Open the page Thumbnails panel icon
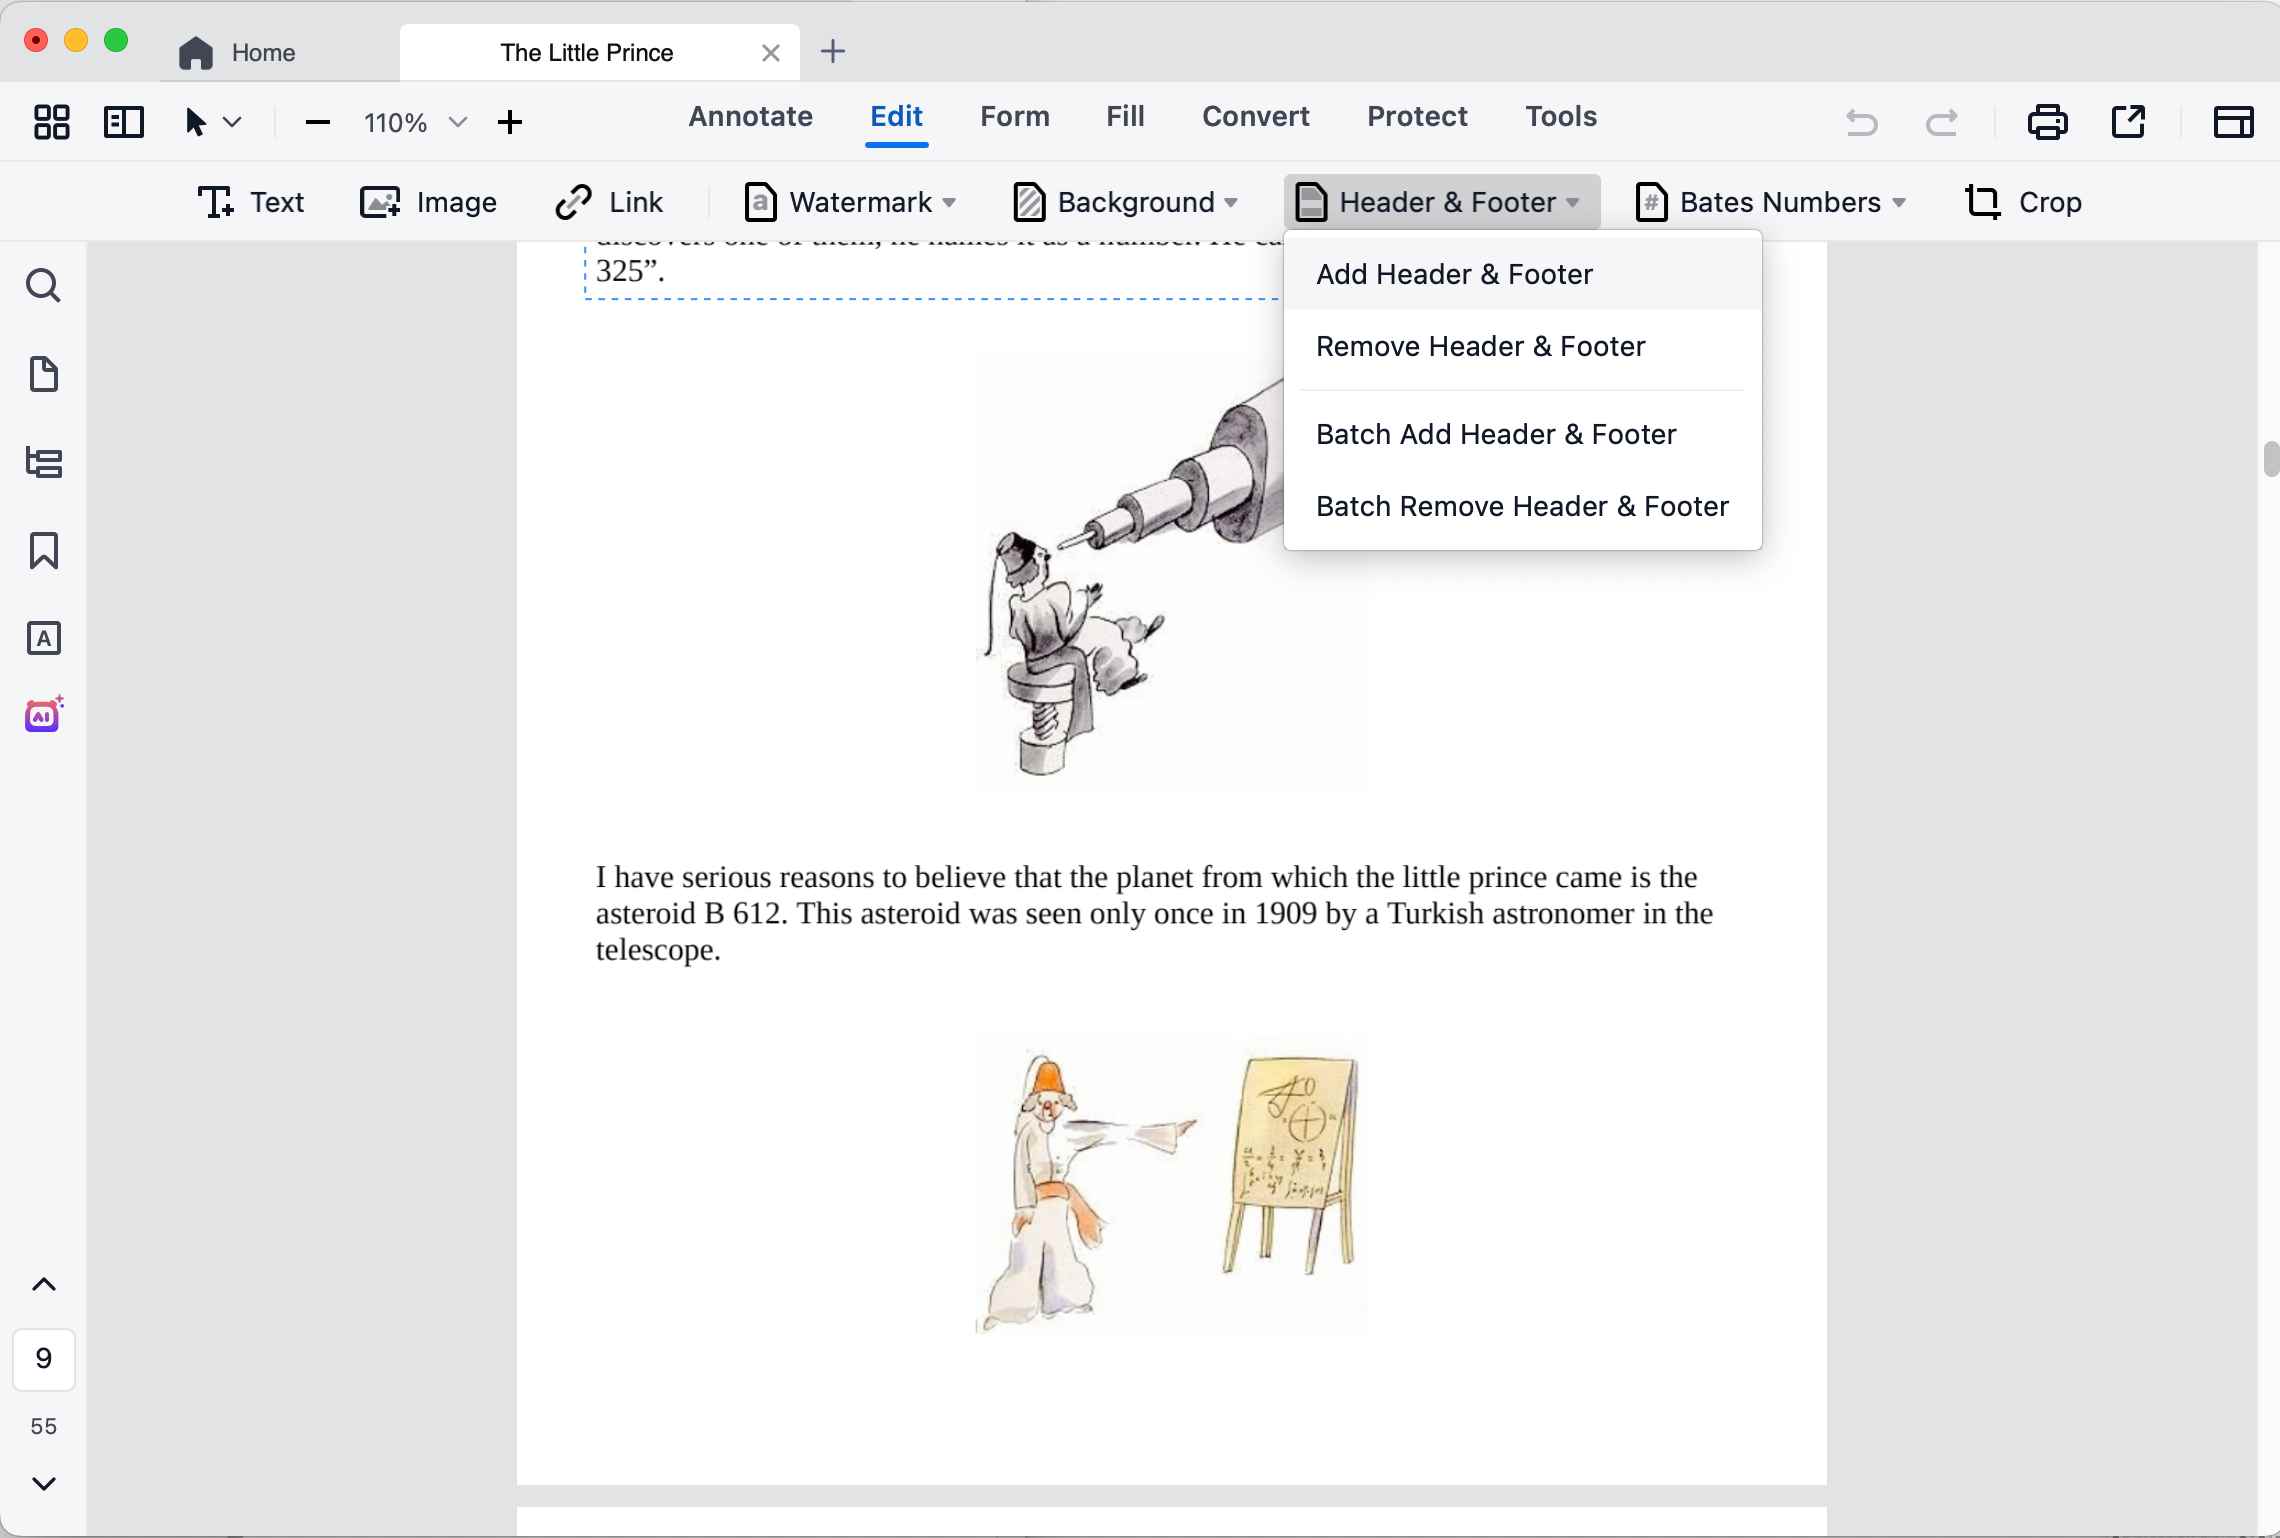2280x1538 pixels. point(44,375)
